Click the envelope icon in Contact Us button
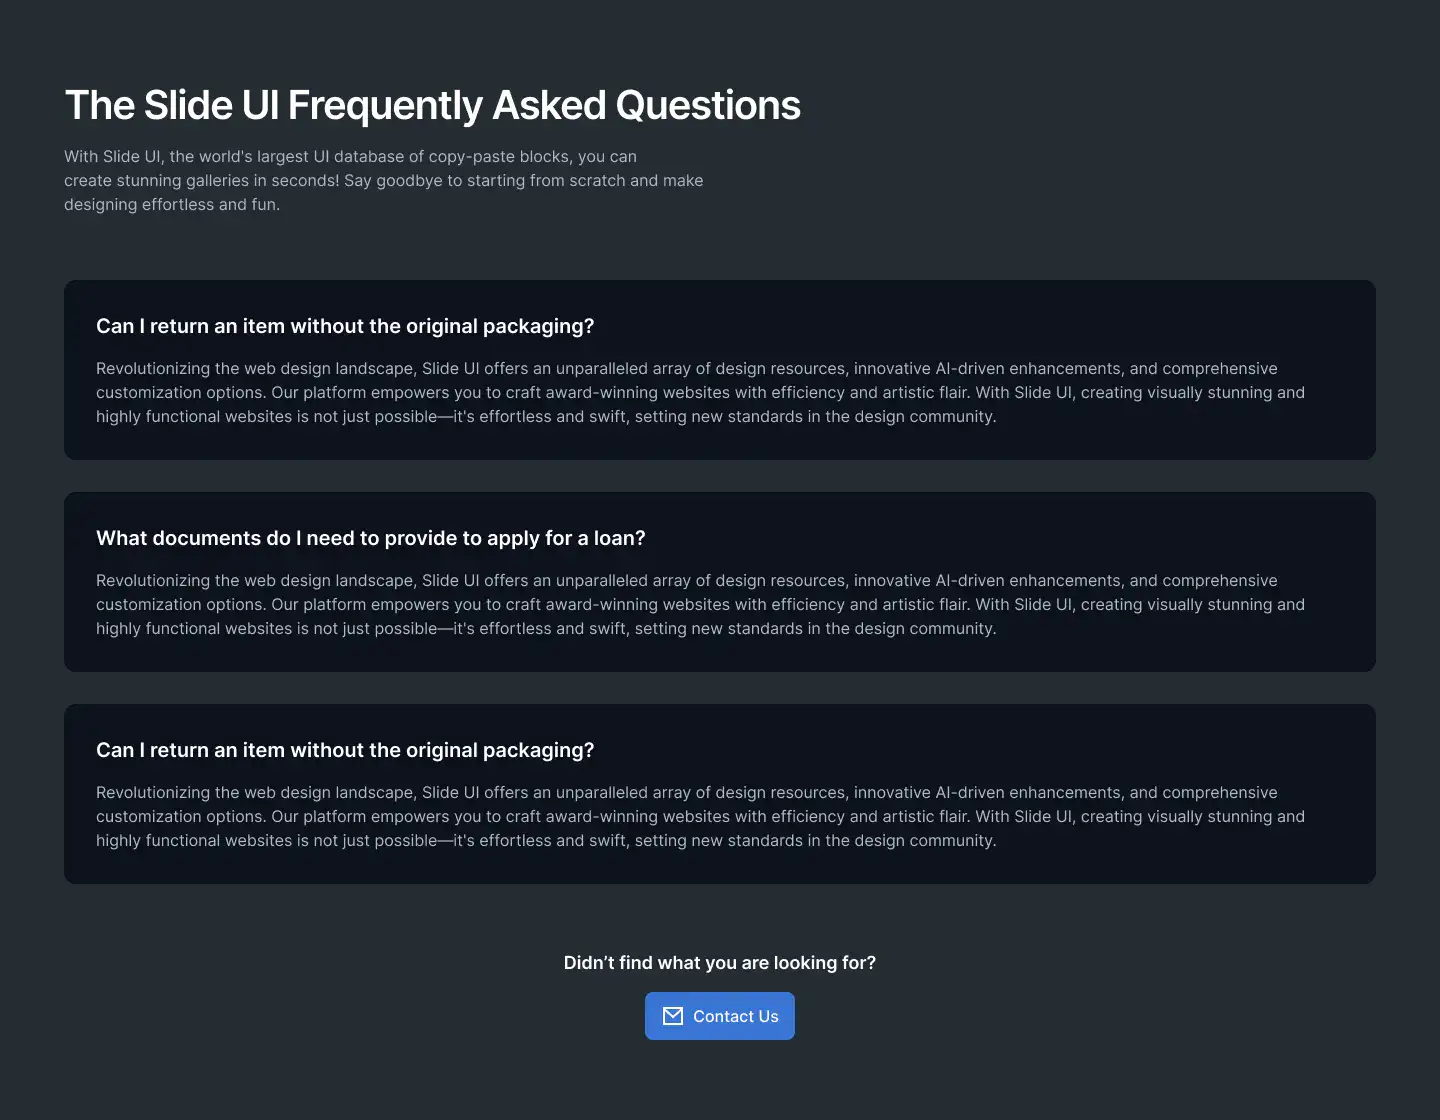 click(673, 1016)
